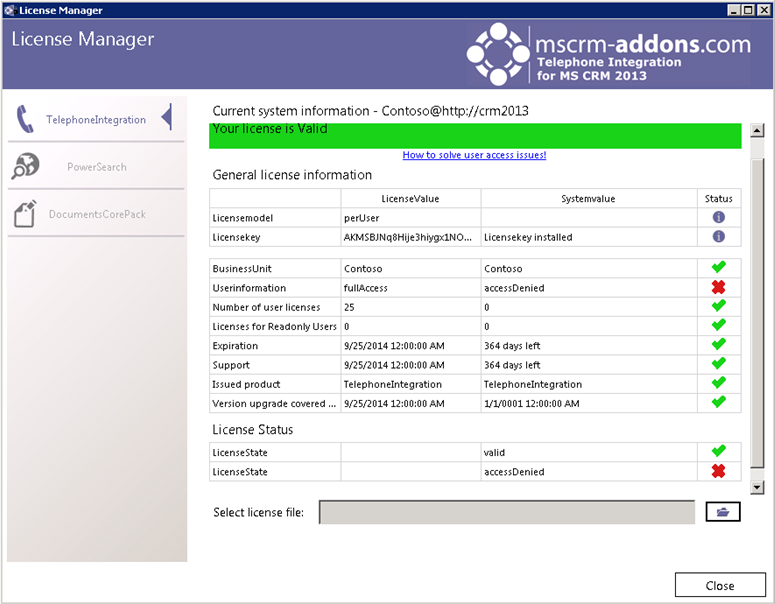Click the green check for Support row
775x604 pixels.
click(719, 364)
